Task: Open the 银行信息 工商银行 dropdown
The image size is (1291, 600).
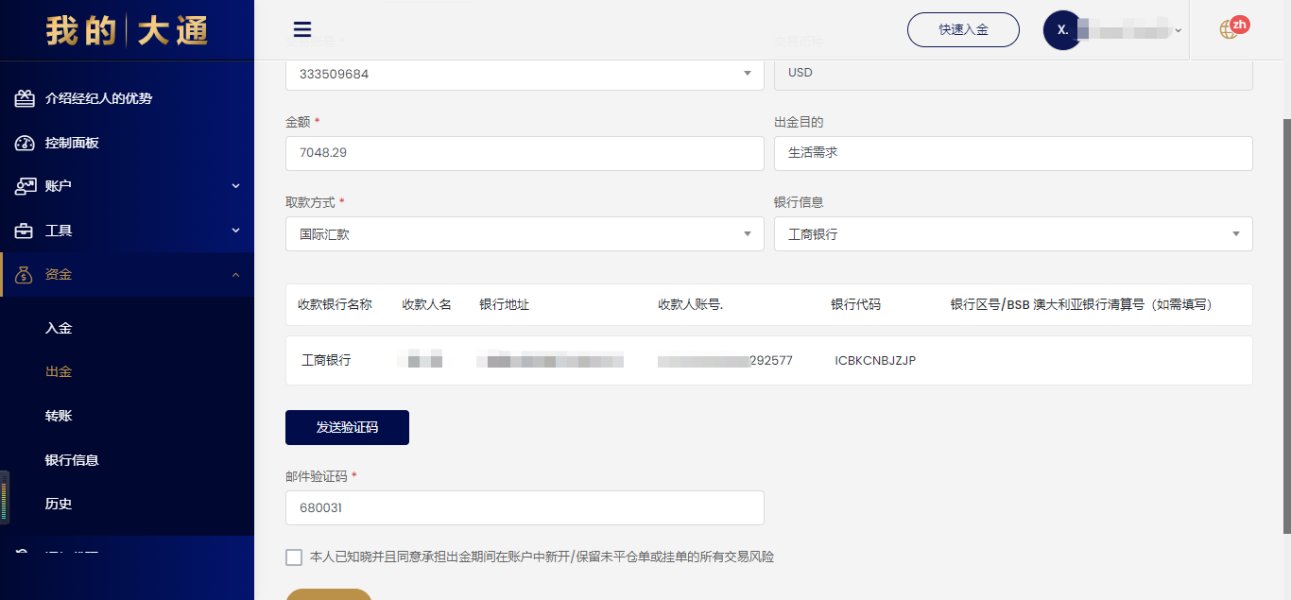Action: click(x=1013, y=234)
